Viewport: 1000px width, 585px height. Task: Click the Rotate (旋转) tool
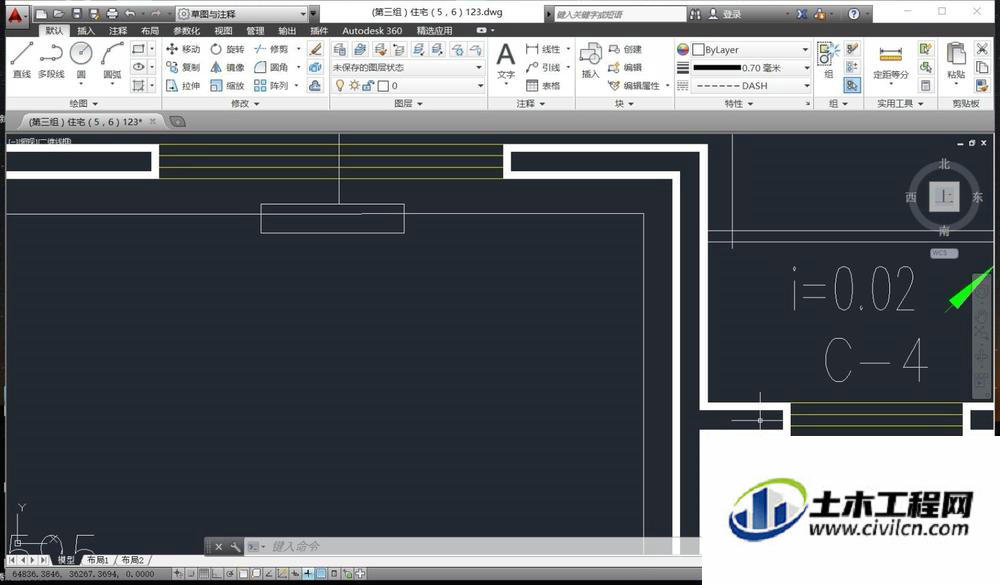(x=228, y=49)
